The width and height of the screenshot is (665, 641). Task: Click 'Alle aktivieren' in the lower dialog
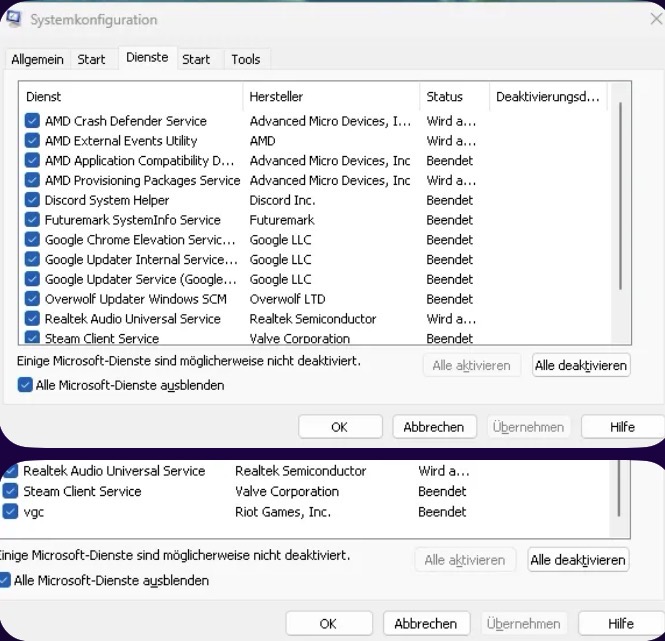click(x=465, y=560)
